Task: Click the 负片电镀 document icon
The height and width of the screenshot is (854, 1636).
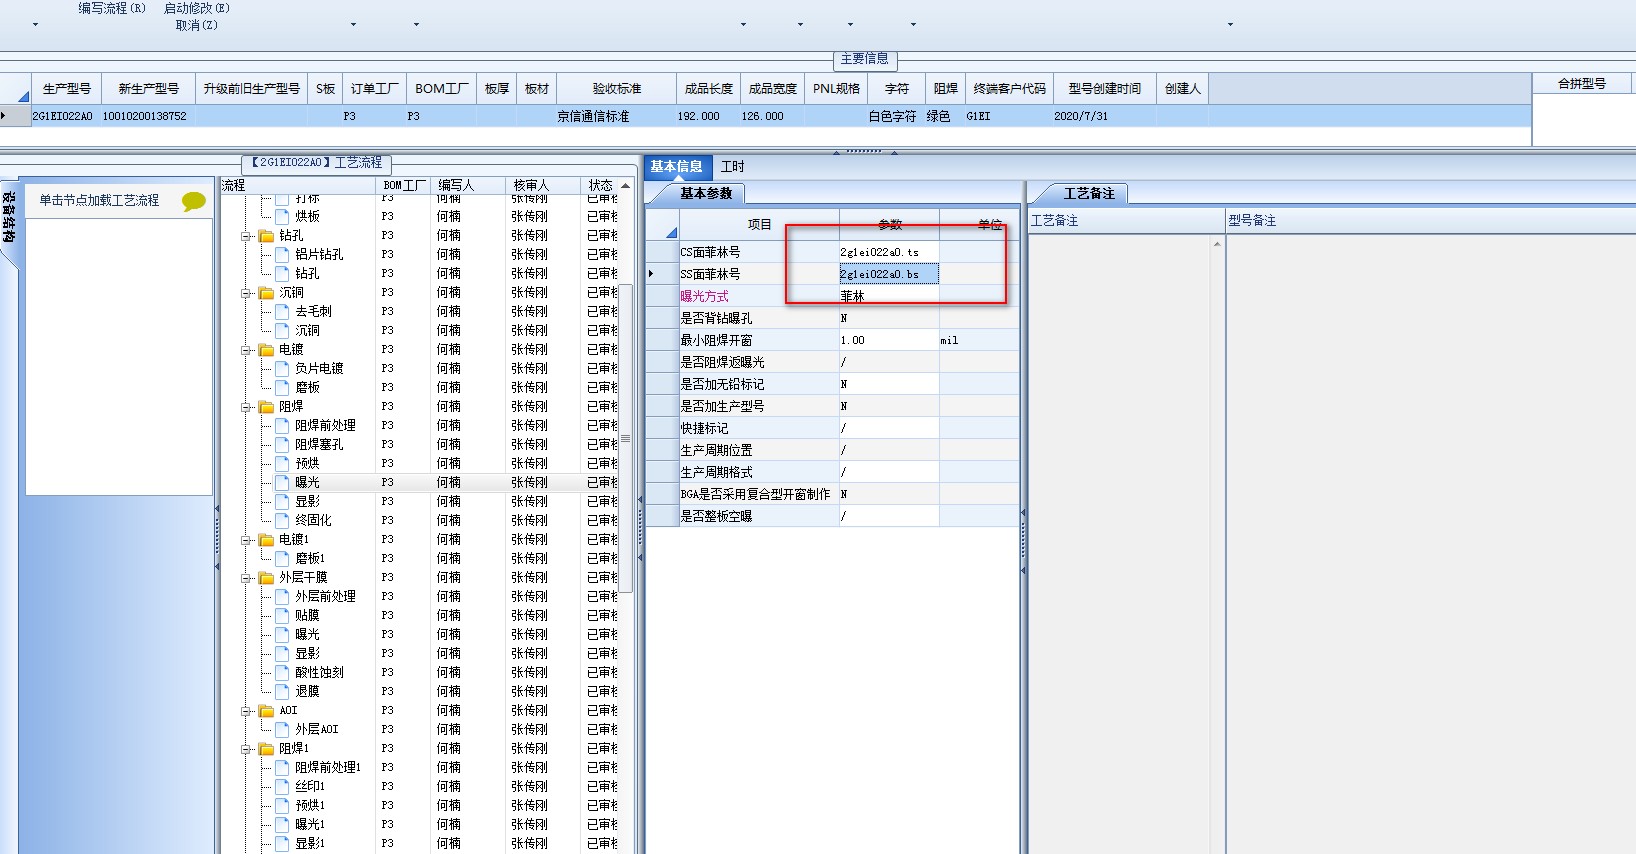Action: [x=282, y=368]
